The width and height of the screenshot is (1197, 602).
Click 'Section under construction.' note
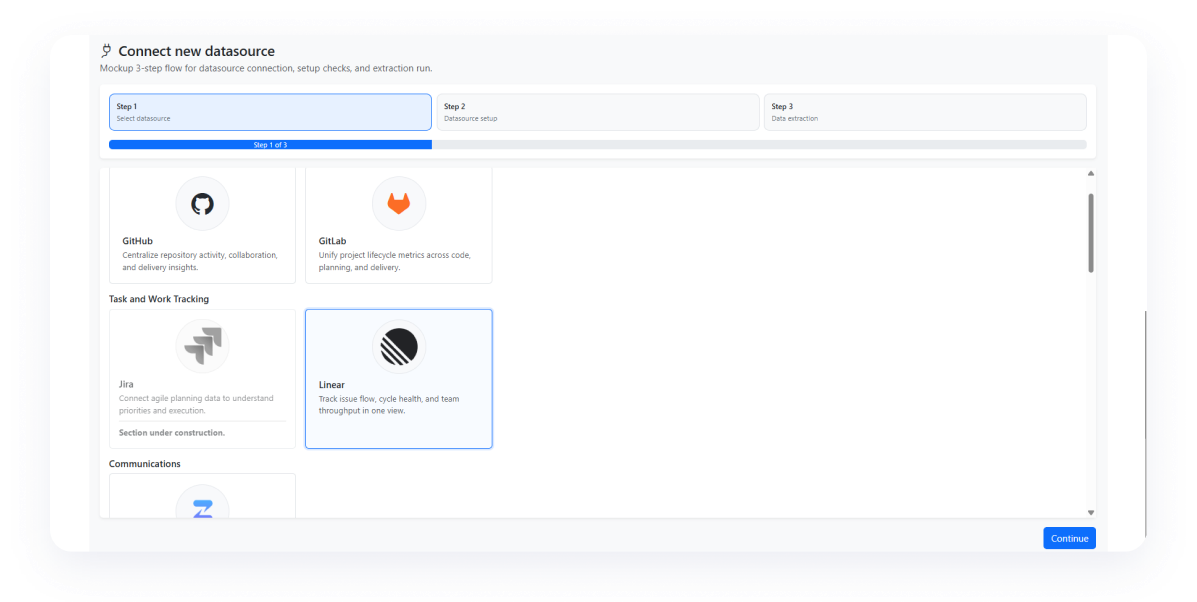tap(172, 433)
